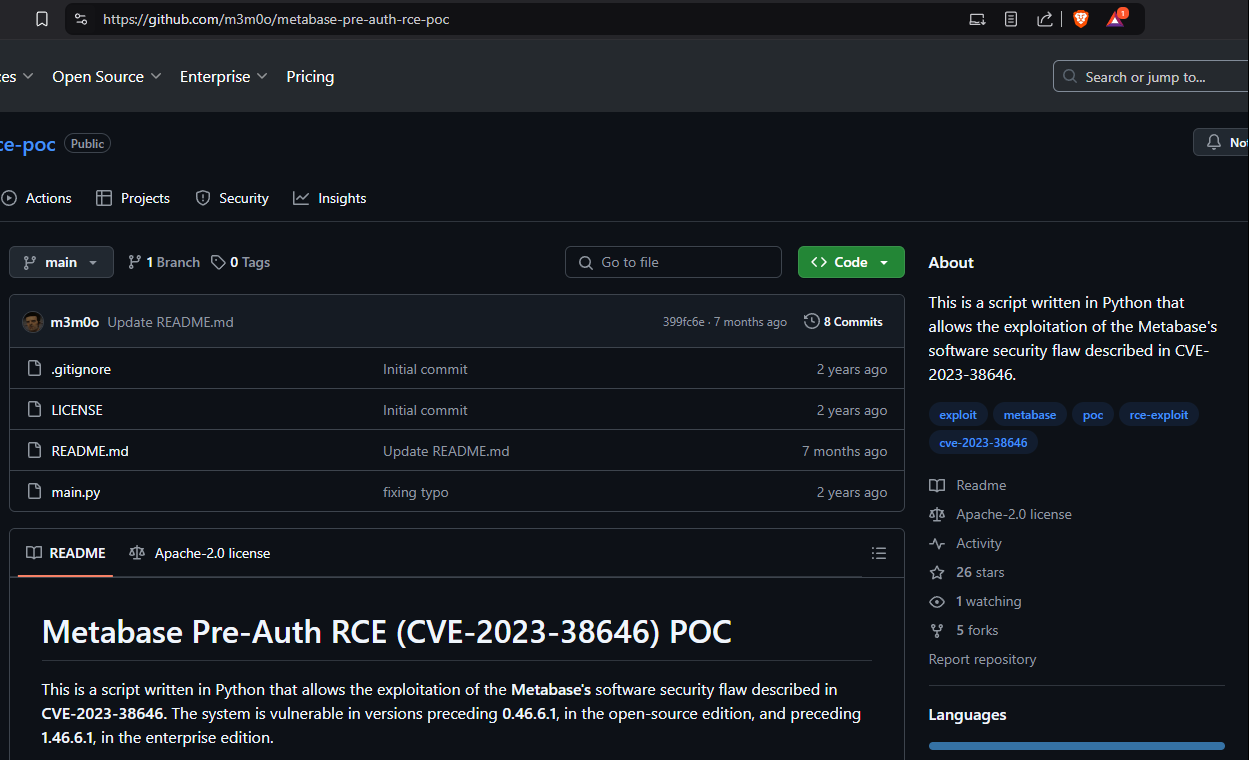Click the blue Languages bar
This screenshot has height=760, width=1249.
coord(1076,745)
